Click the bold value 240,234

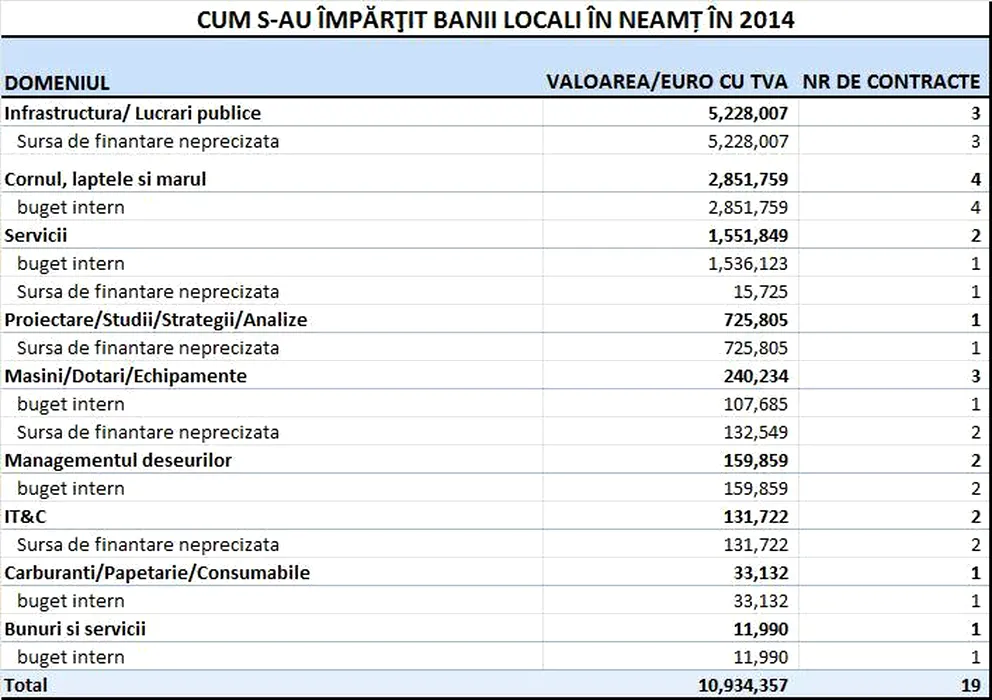[755, 376]
